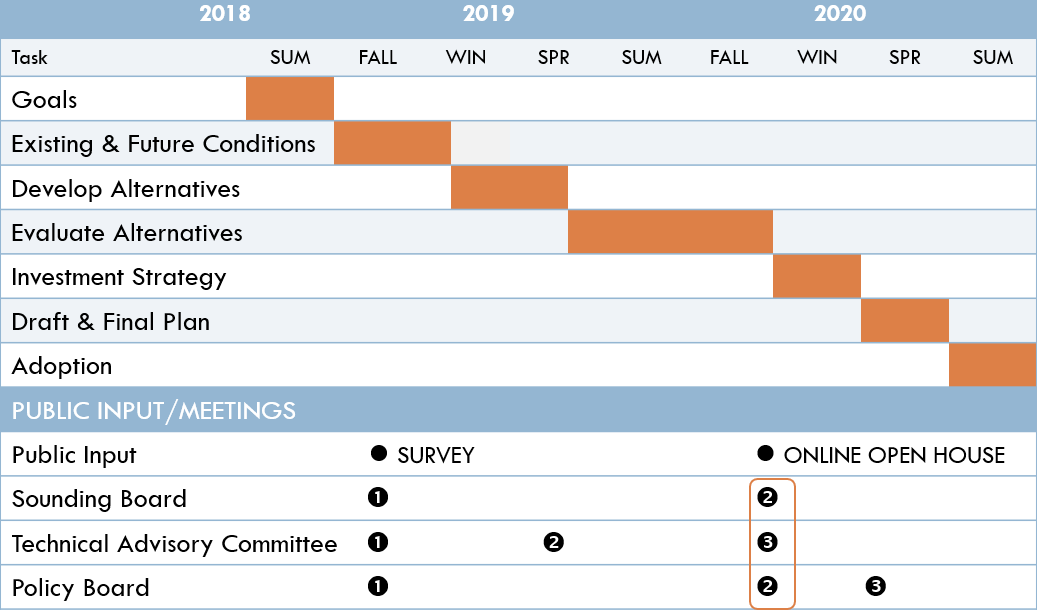This screenshot has height=610, width=1037.
Task: Click Sounding Board meeting 1 marker
Action: 378,497
